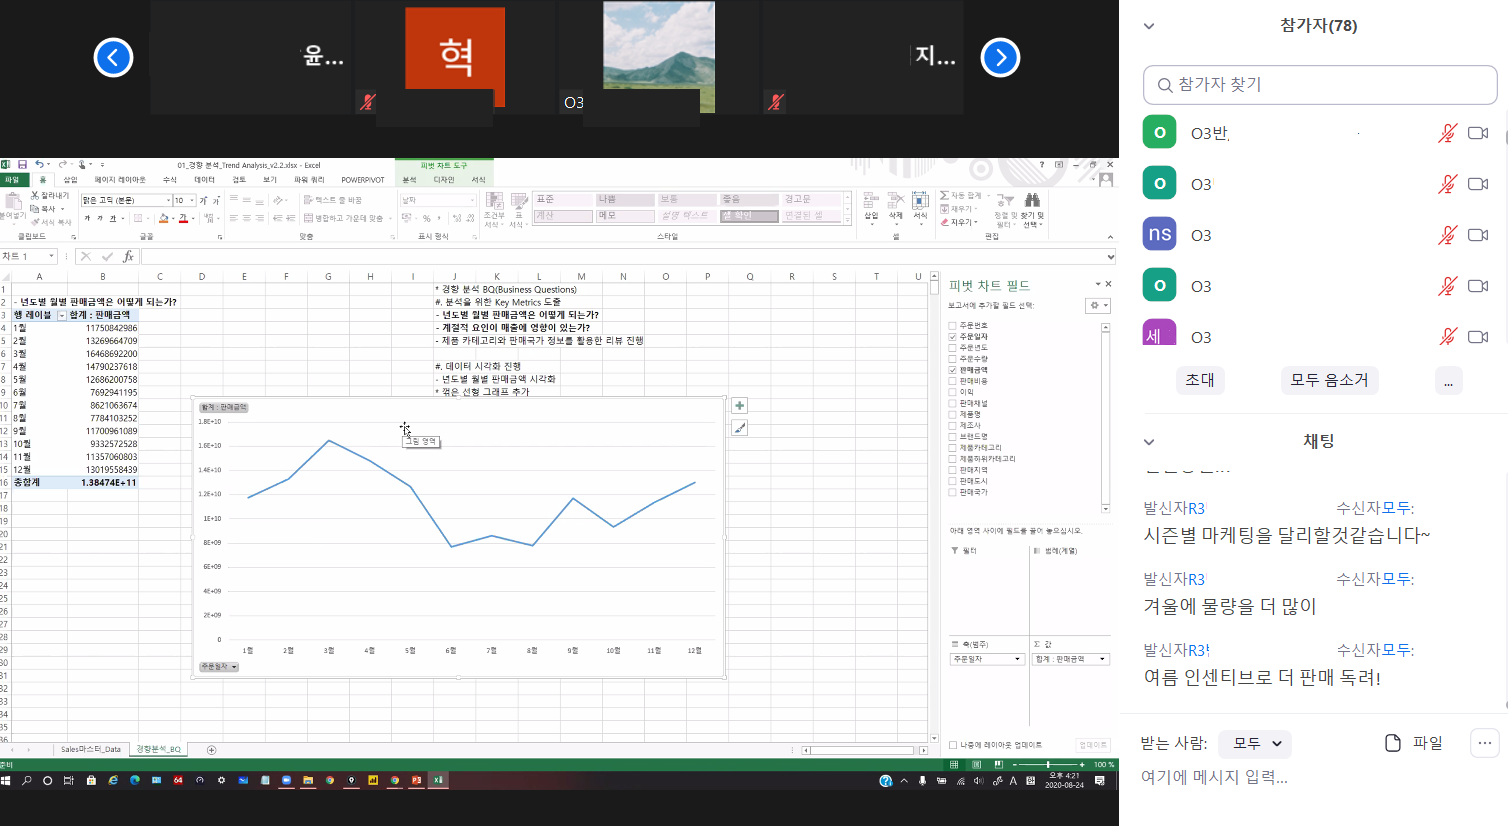
Task: Click the insert function fx icon
Action: click(x=128, y=257)
